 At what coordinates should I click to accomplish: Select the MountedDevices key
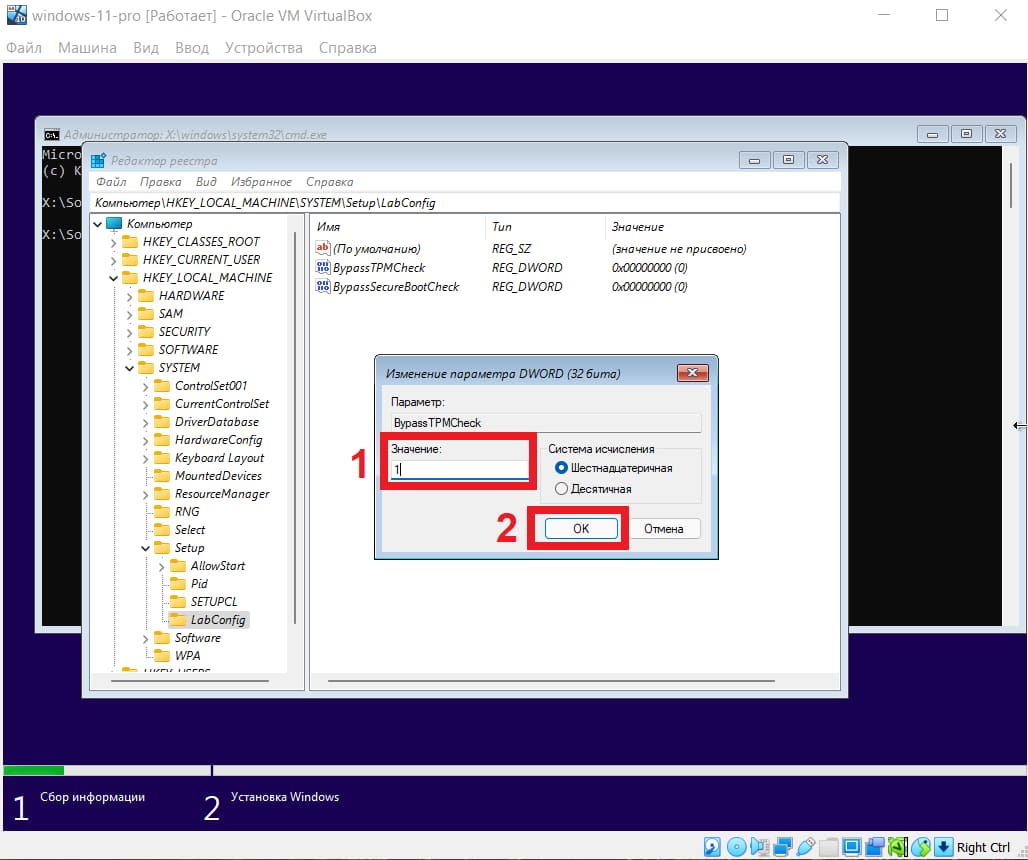(218, 476)
